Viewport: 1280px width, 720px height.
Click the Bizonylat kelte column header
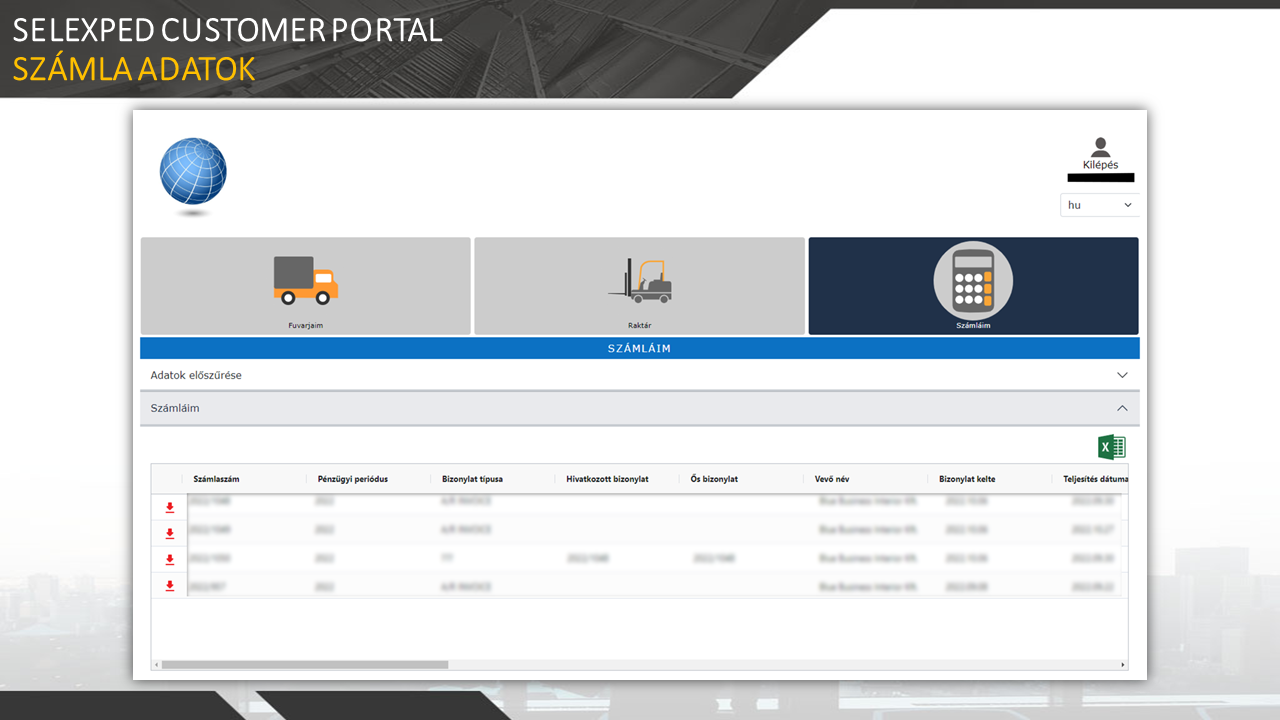tap(967, 479)
